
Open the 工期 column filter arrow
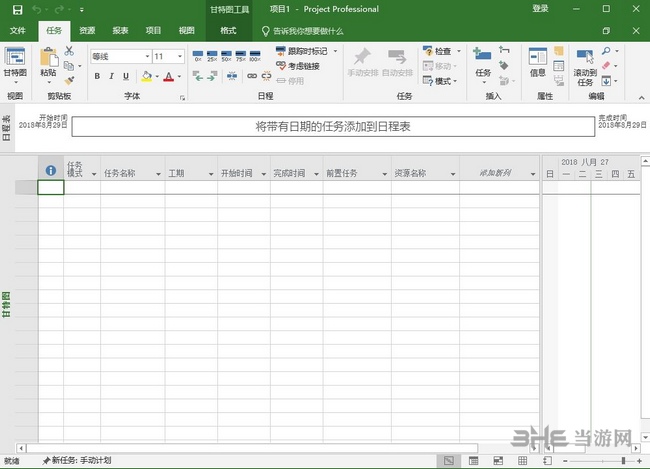[x=211, y=174]
